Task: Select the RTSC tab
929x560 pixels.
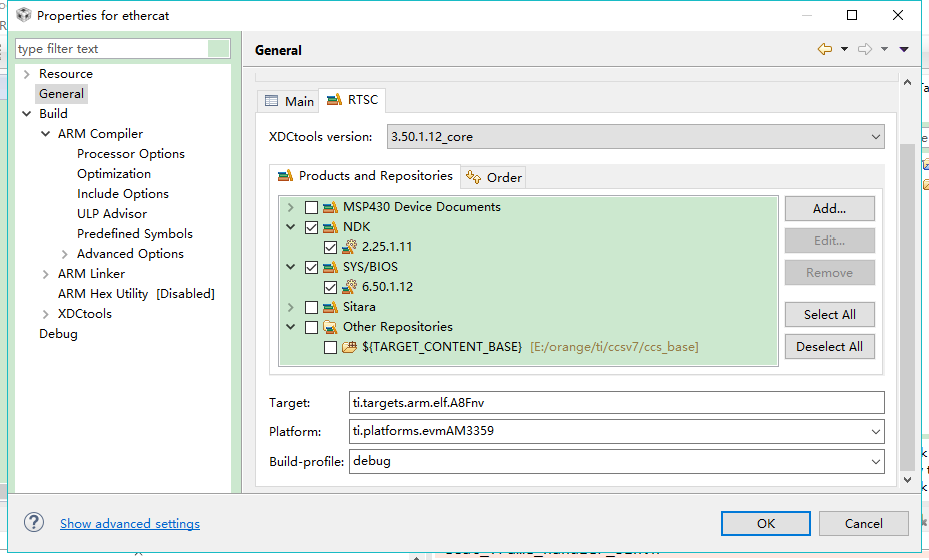Action: coord(353,100)
